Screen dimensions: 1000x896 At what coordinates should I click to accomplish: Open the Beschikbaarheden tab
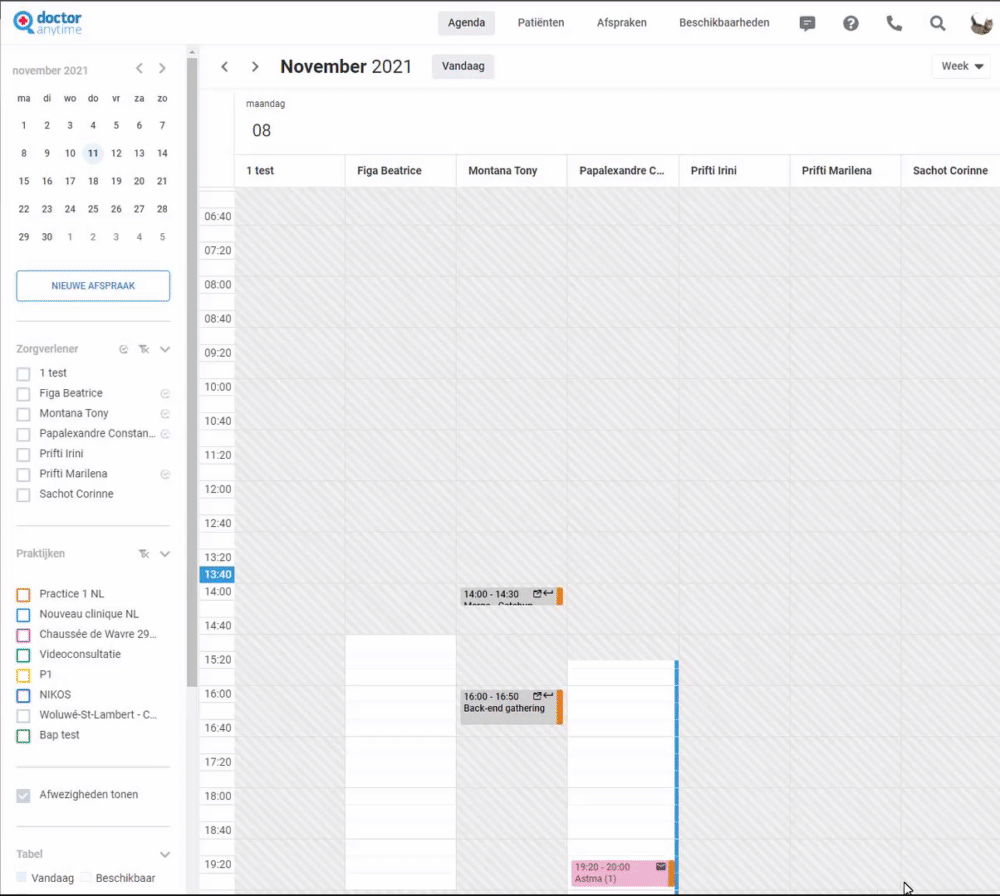tap(724, 23)
